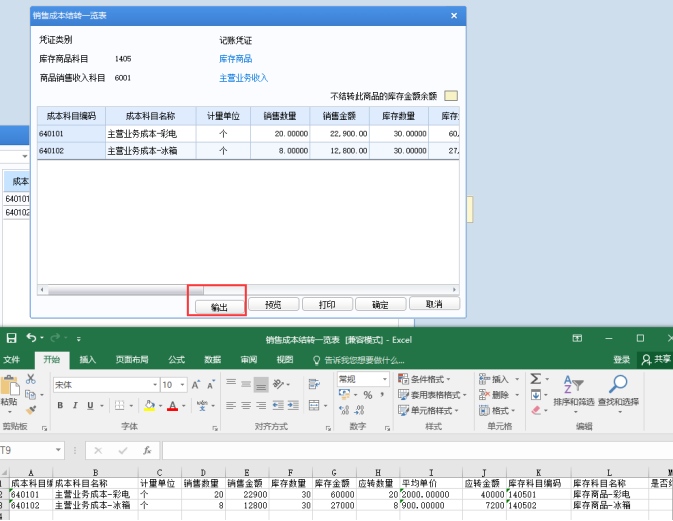Toggle underline formatting in Excel

[x=90, y=406]
